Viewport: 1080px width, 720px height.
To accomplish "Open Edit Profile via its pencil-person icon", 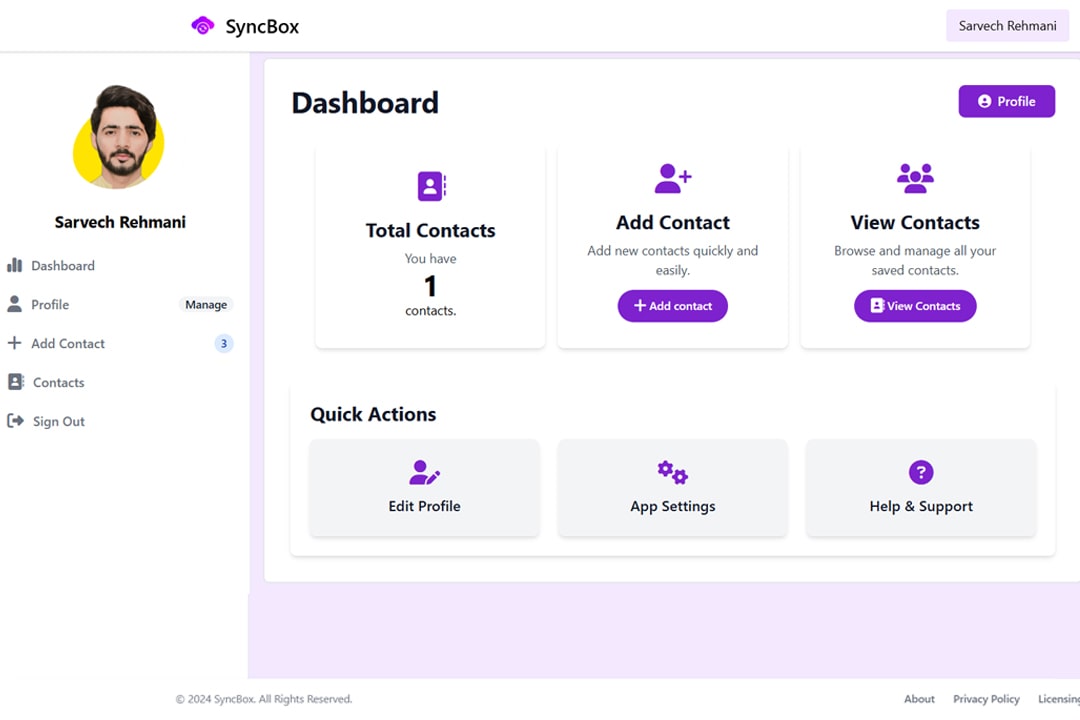I will coord(424,473).
